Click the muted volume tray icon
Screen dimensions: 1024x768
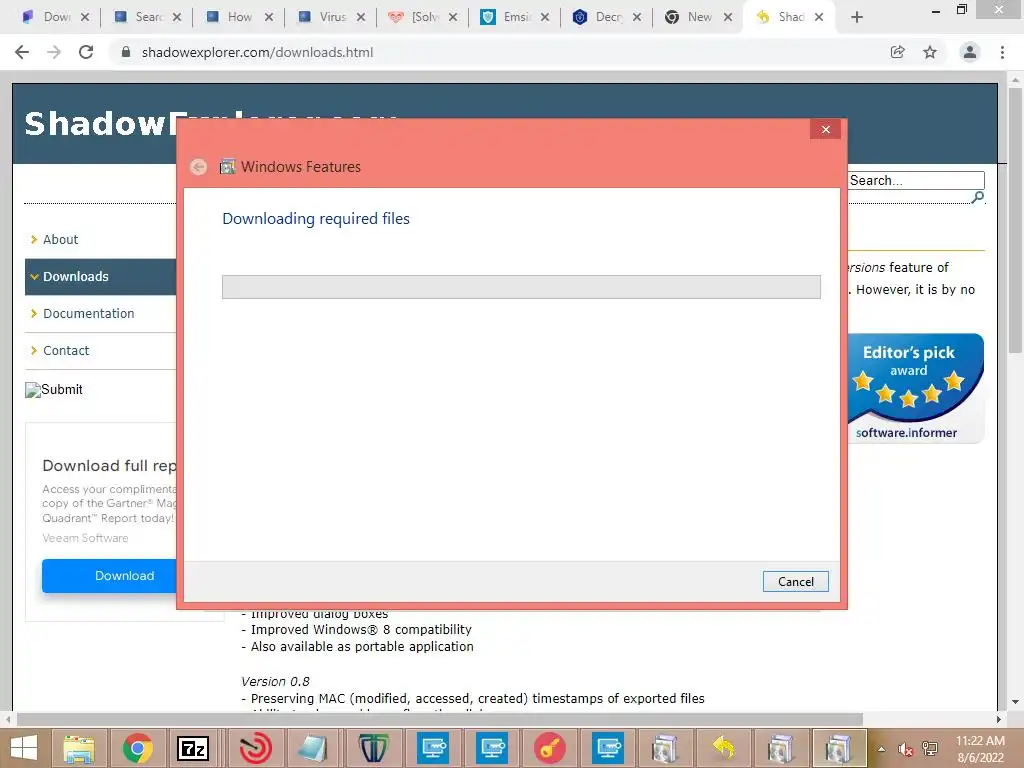point(905,749)
